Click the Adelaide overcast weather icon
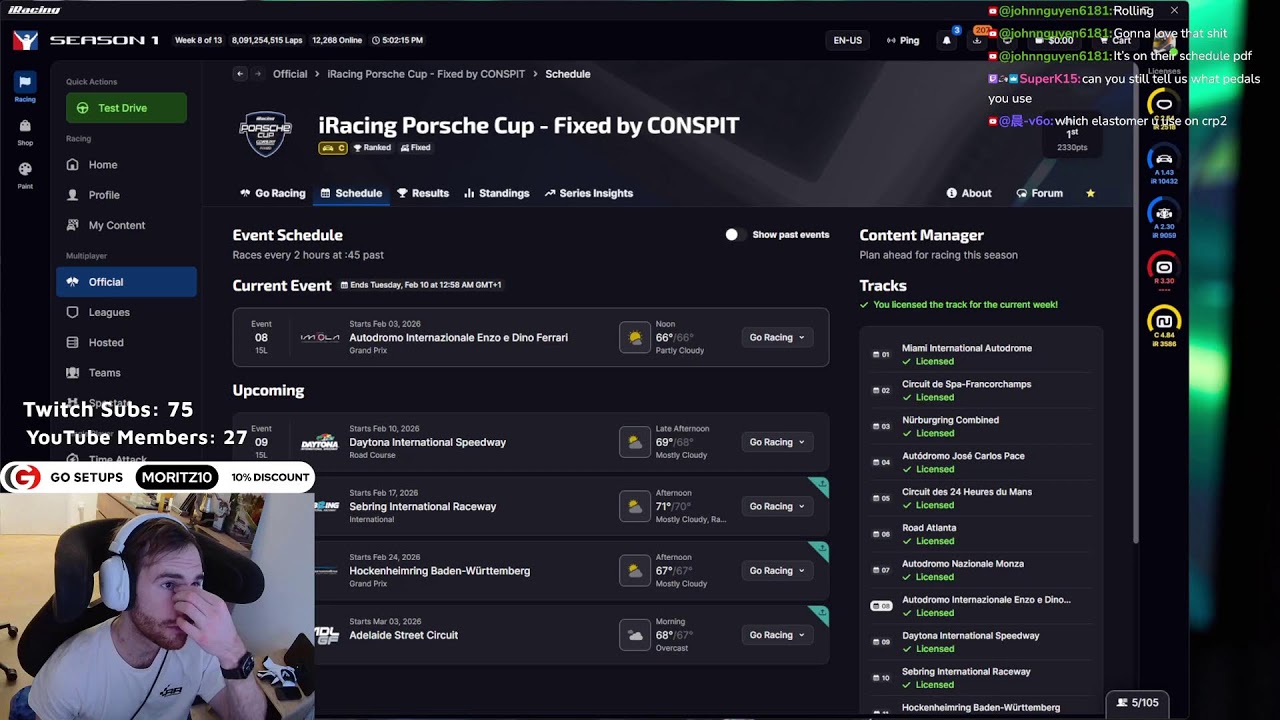Screen dimensions: 1280x720 click(635, 635)
